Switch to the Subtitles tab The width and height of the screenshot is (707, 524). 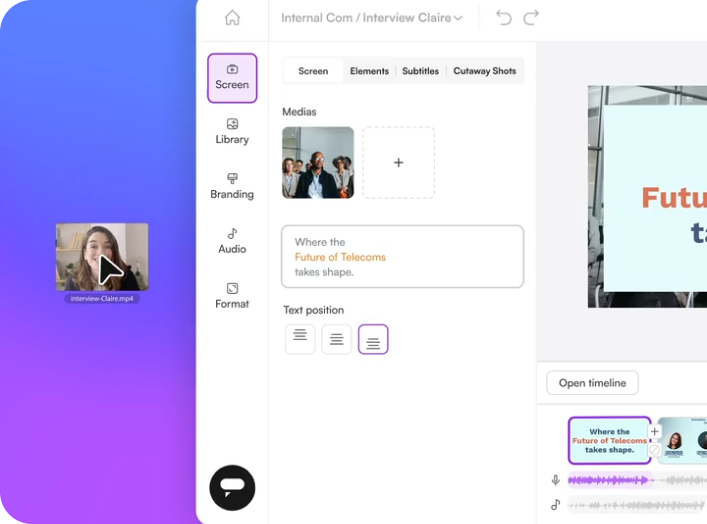420,71
